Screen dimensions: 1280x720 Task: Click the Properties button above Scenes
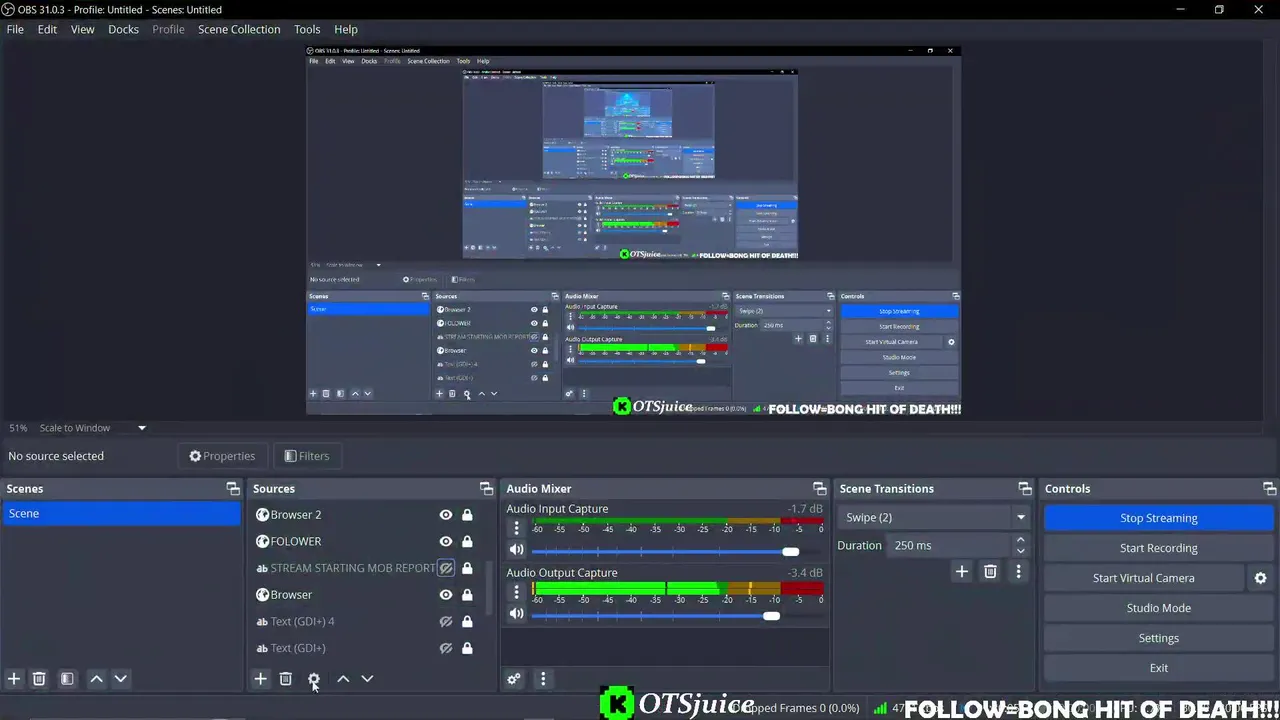pos(222,456)
